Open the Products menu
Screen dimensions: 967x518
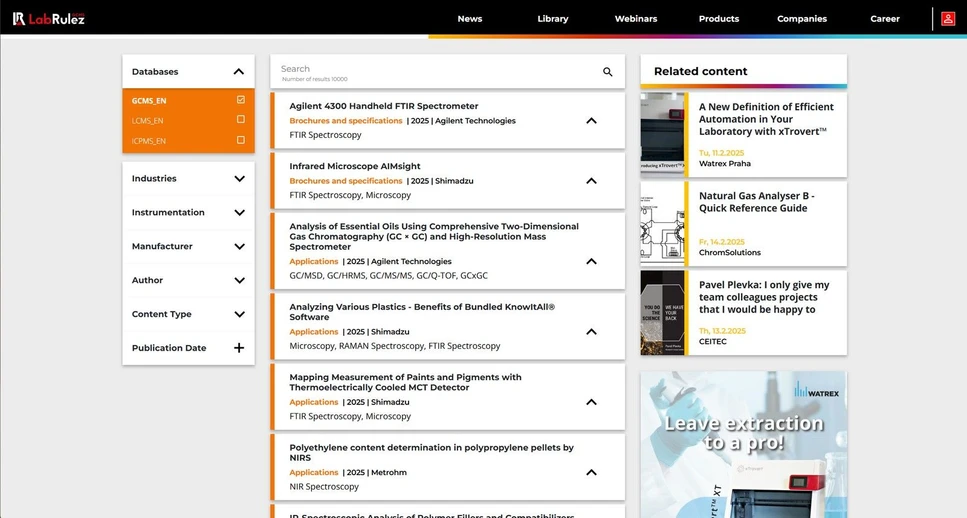point(719,18)
